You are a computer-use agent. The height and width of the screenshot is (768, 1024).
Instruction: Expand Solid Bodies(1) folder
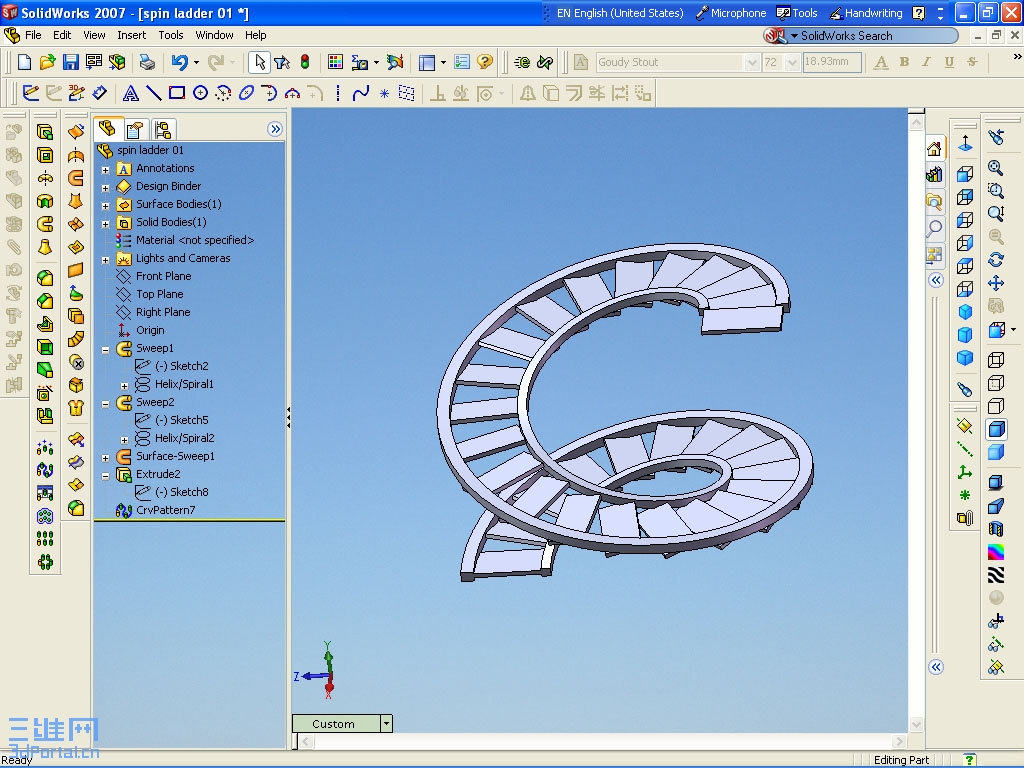pos(105,223)
